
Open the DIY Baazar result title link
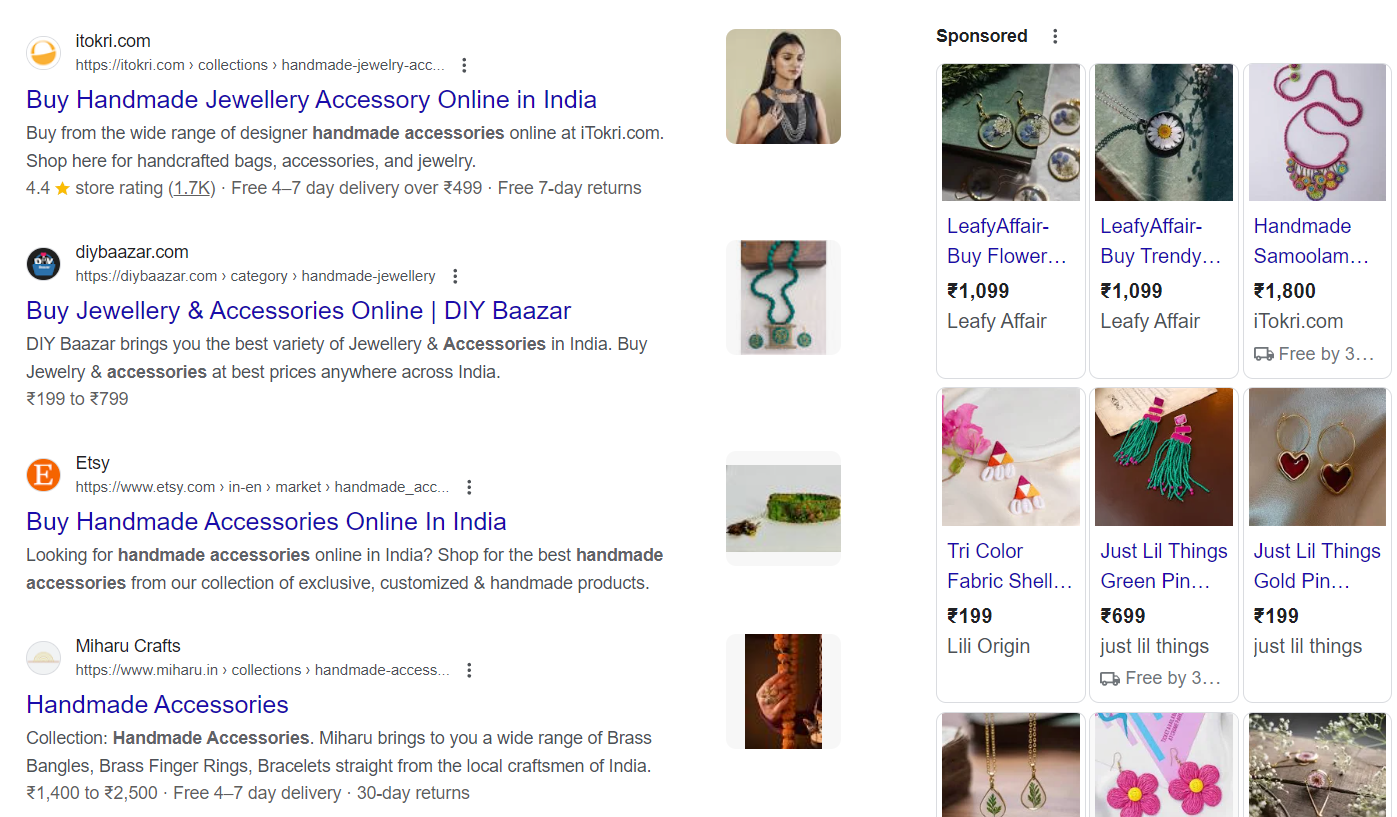(298, 310)
